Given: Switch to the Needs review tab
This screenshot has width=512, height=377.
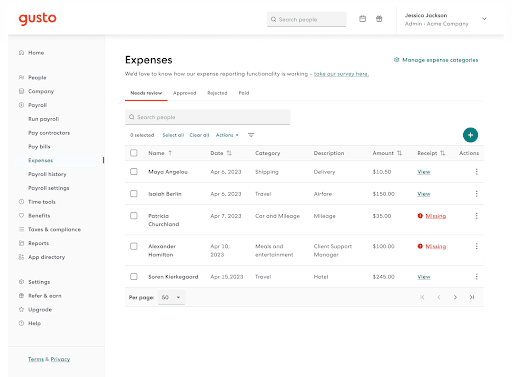Looking at the screenshot, I should [x=146, y=93].
